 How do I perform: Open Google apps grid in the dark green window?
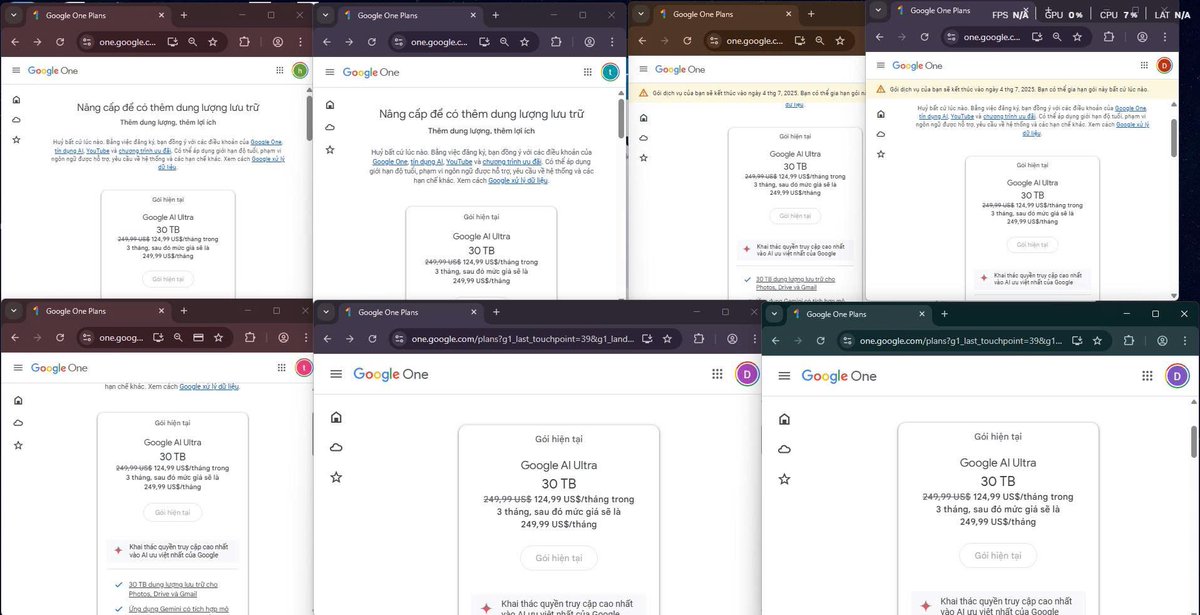click(x=1147, y=376)
